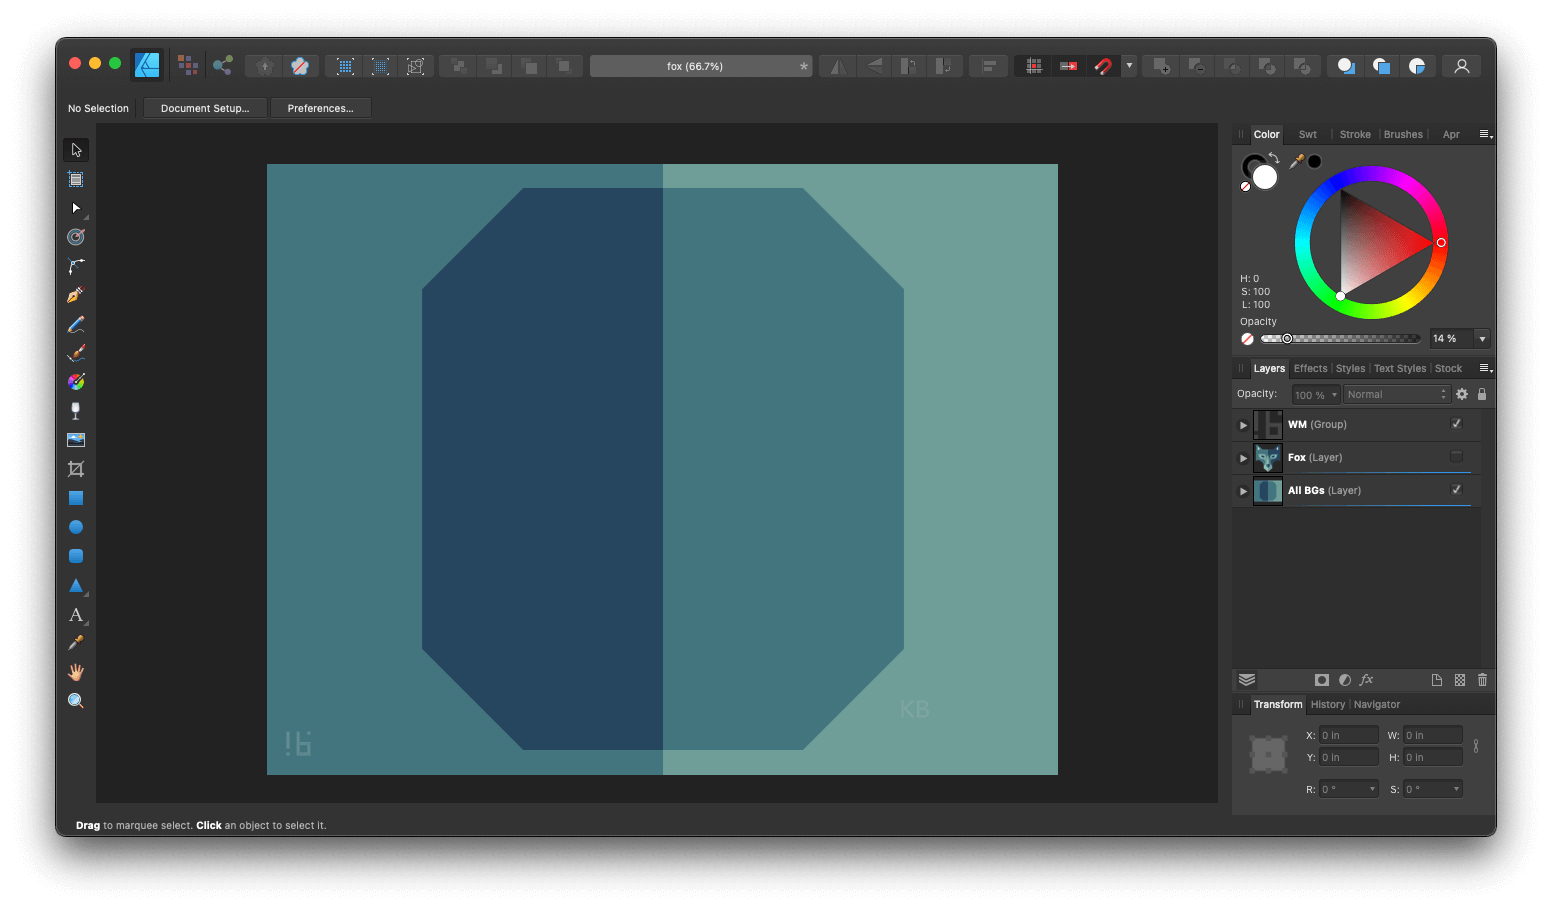Open Document Setup

205,108
